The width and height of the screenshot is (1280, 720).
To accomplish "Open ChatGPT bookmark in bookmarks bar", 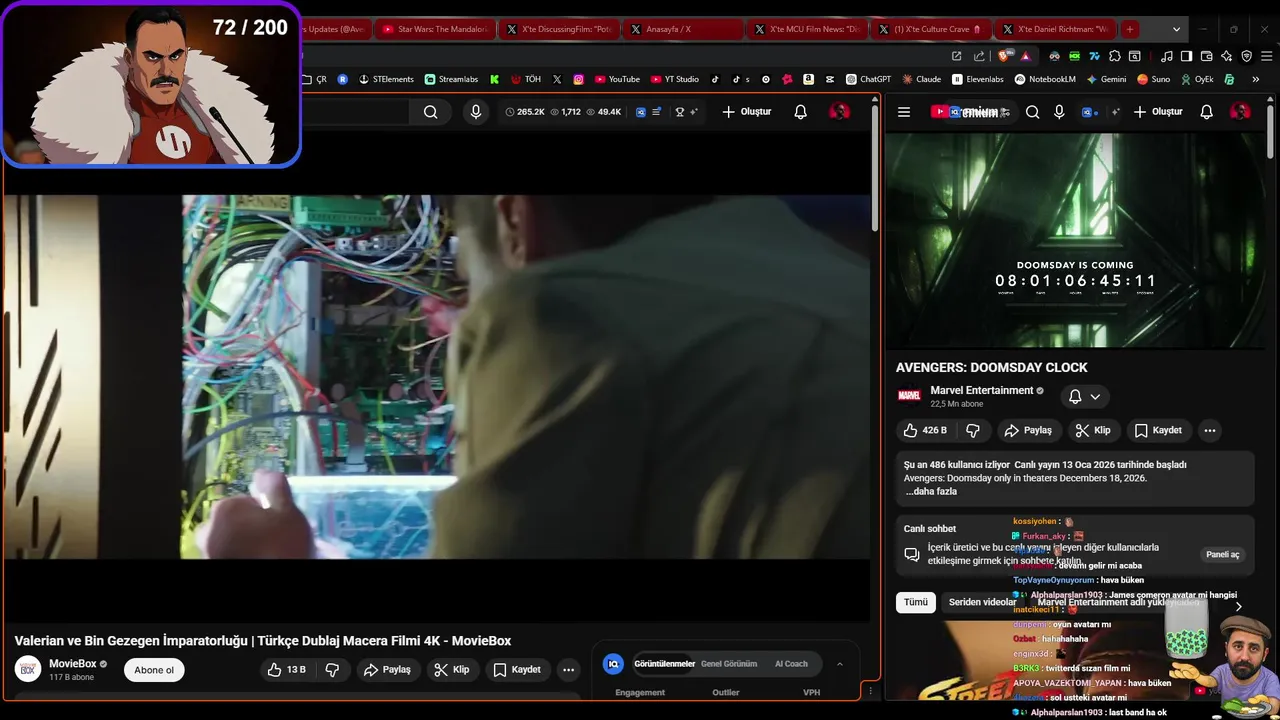I will (868, 79).
